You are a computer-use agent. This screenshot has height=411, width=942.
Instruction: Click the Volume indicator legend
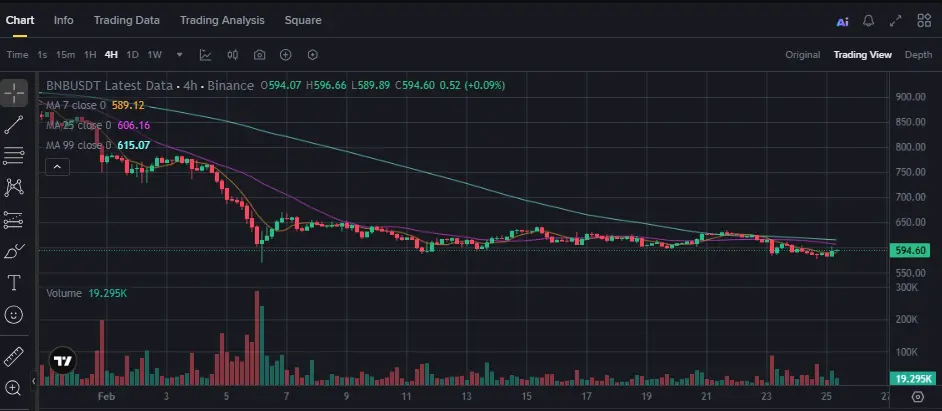click(87, 293)
